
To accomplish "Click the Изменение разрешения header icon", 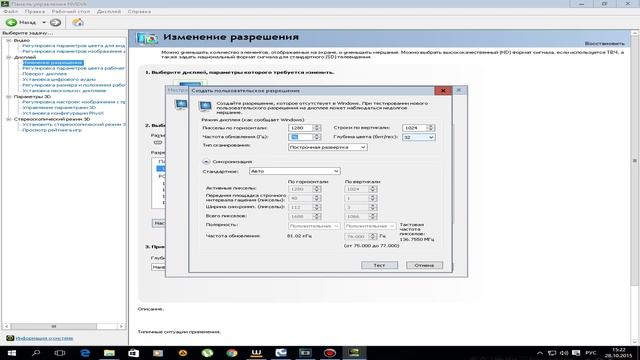I will pos(147,38).
